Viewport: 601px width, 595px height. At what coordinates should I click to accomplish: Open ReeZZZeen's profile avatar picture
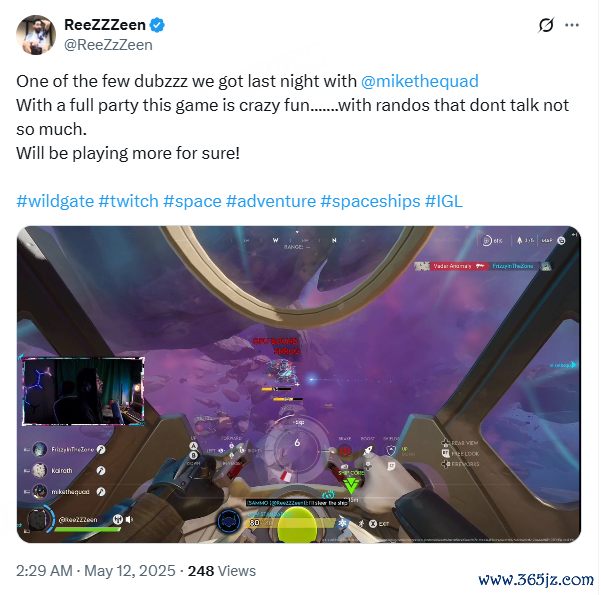36,35
